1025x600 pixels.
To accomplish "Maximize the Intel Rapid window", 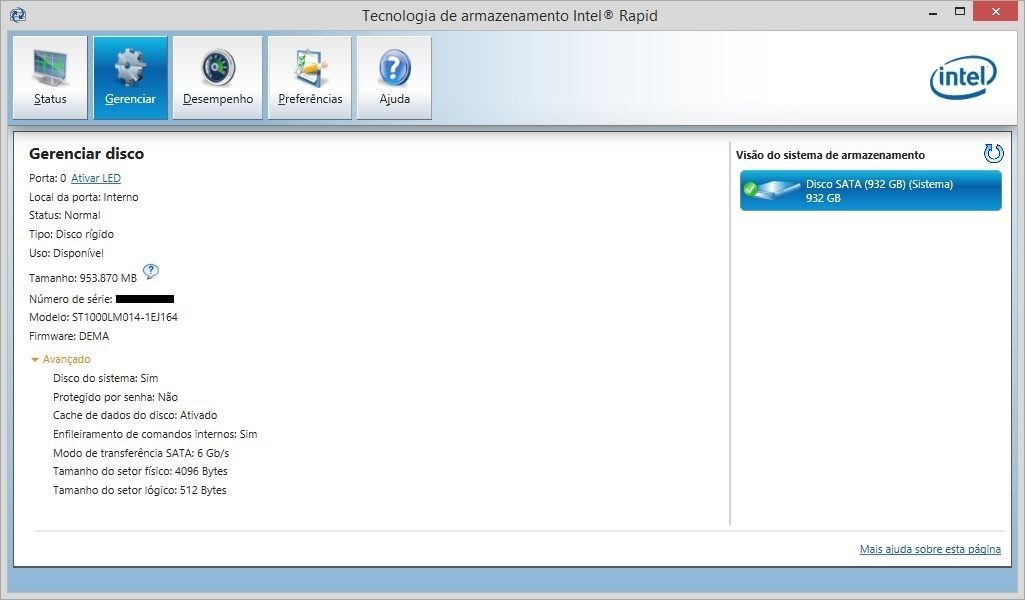I will pyautogui.click(x=960, y=12).
